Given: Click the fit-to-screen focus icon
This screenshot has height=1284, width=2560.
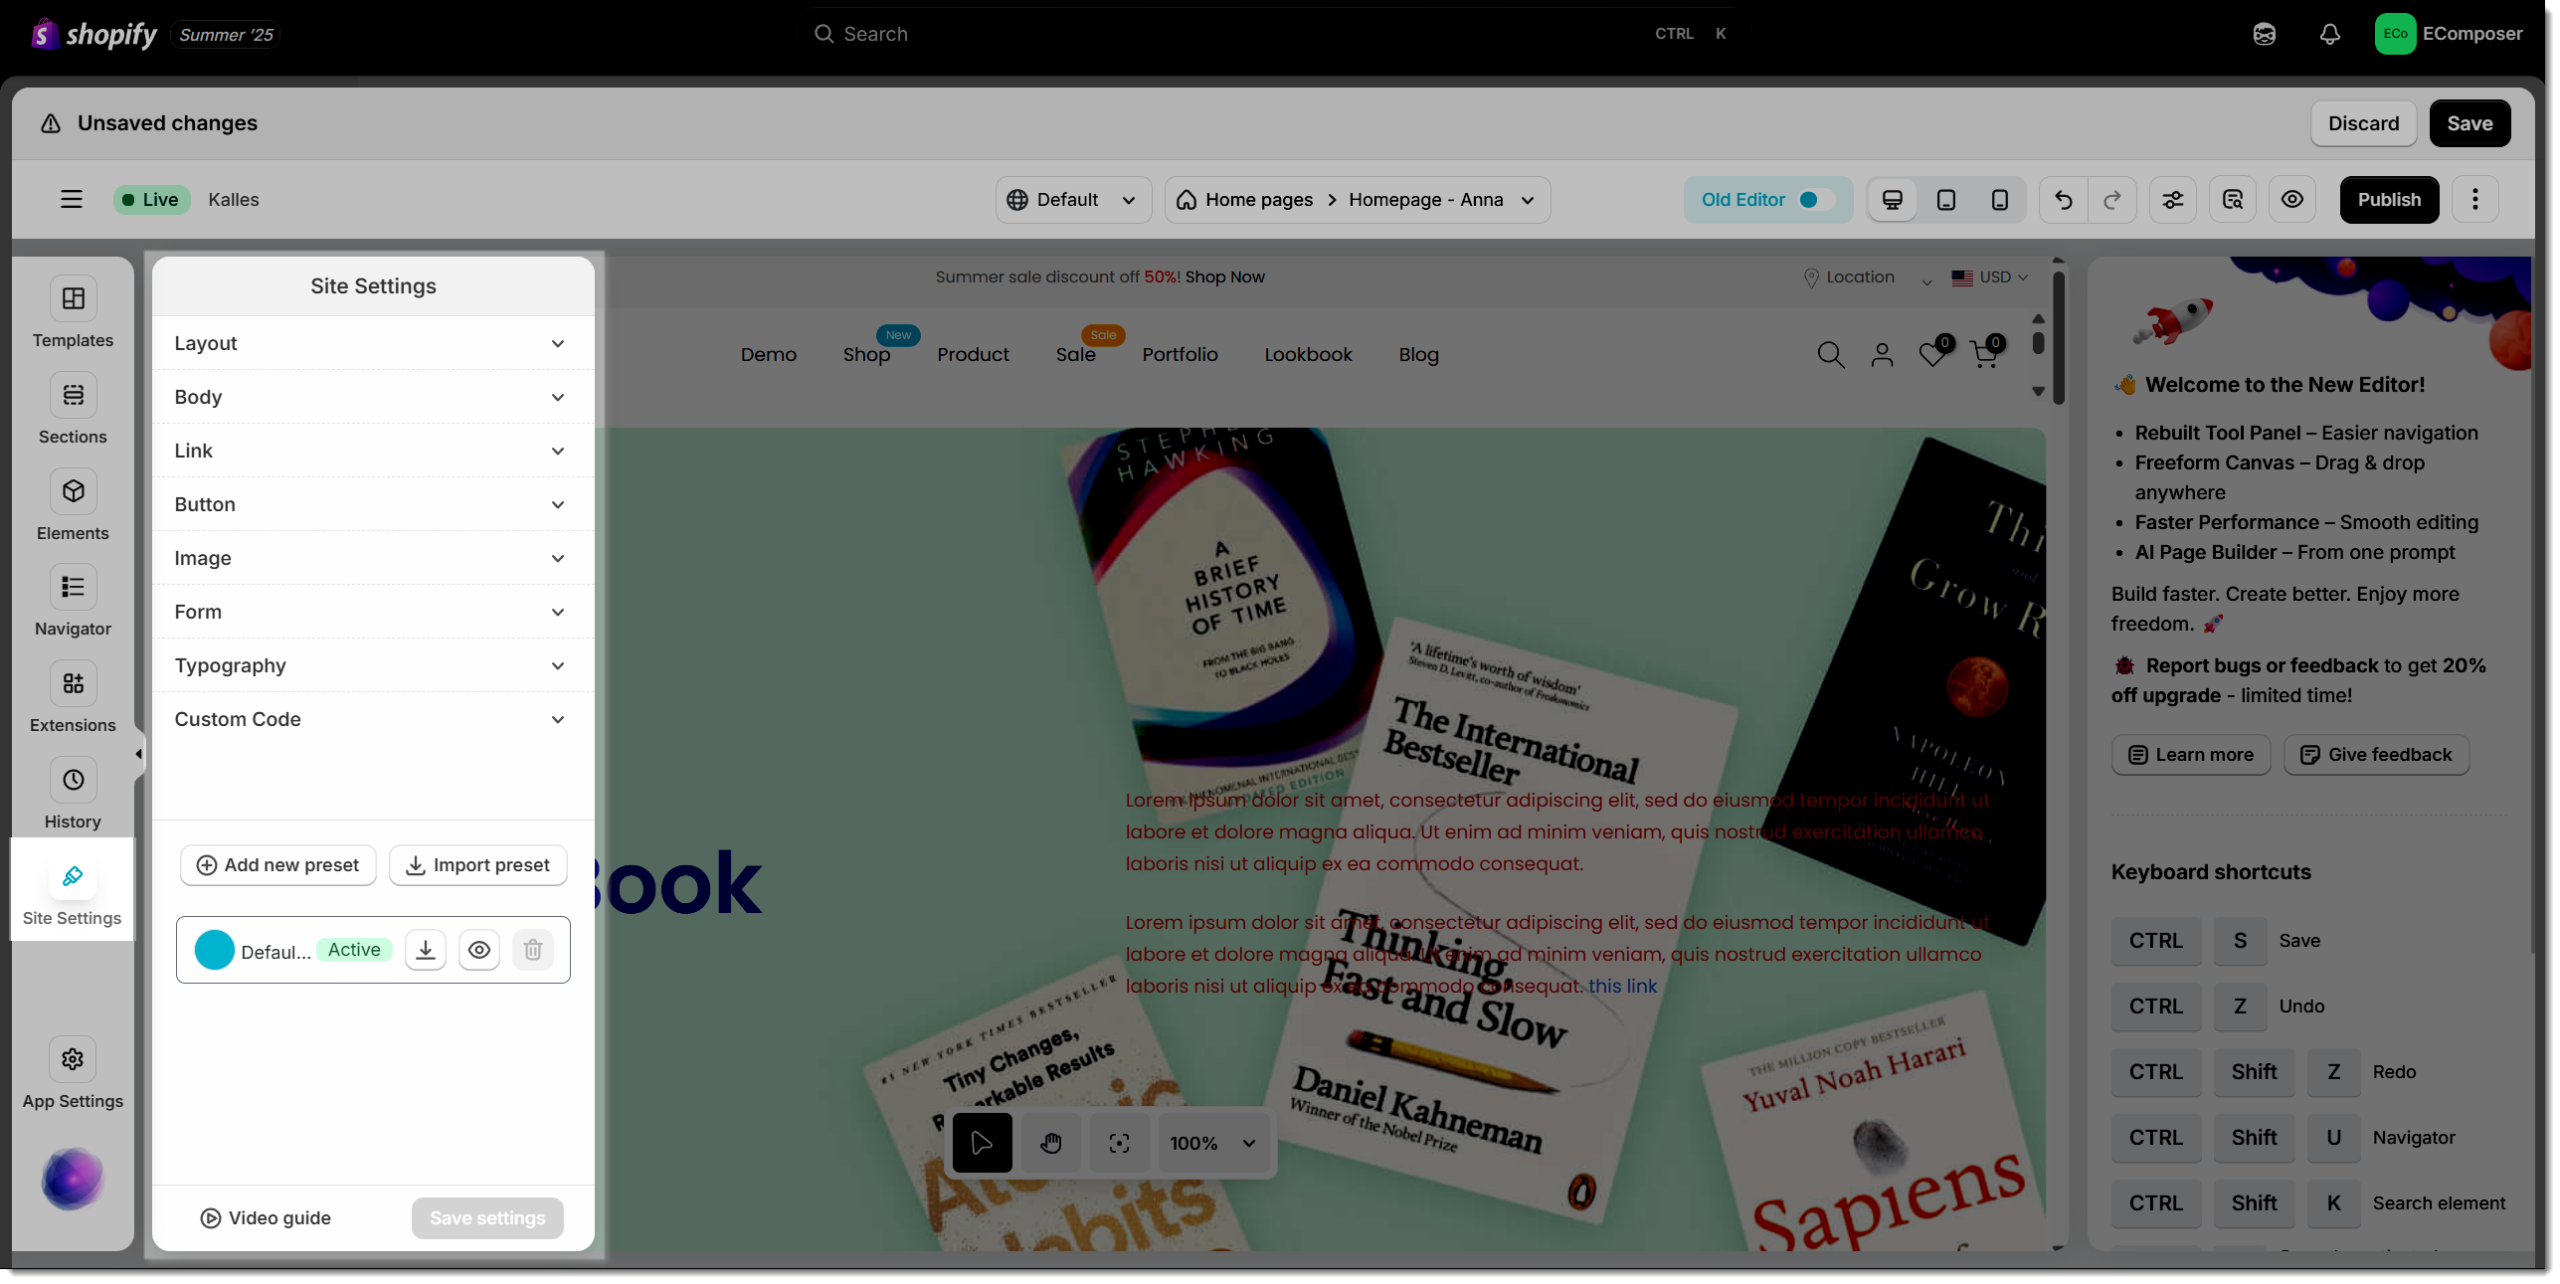Looking at the screenshot, I should coord(1120,1143).
